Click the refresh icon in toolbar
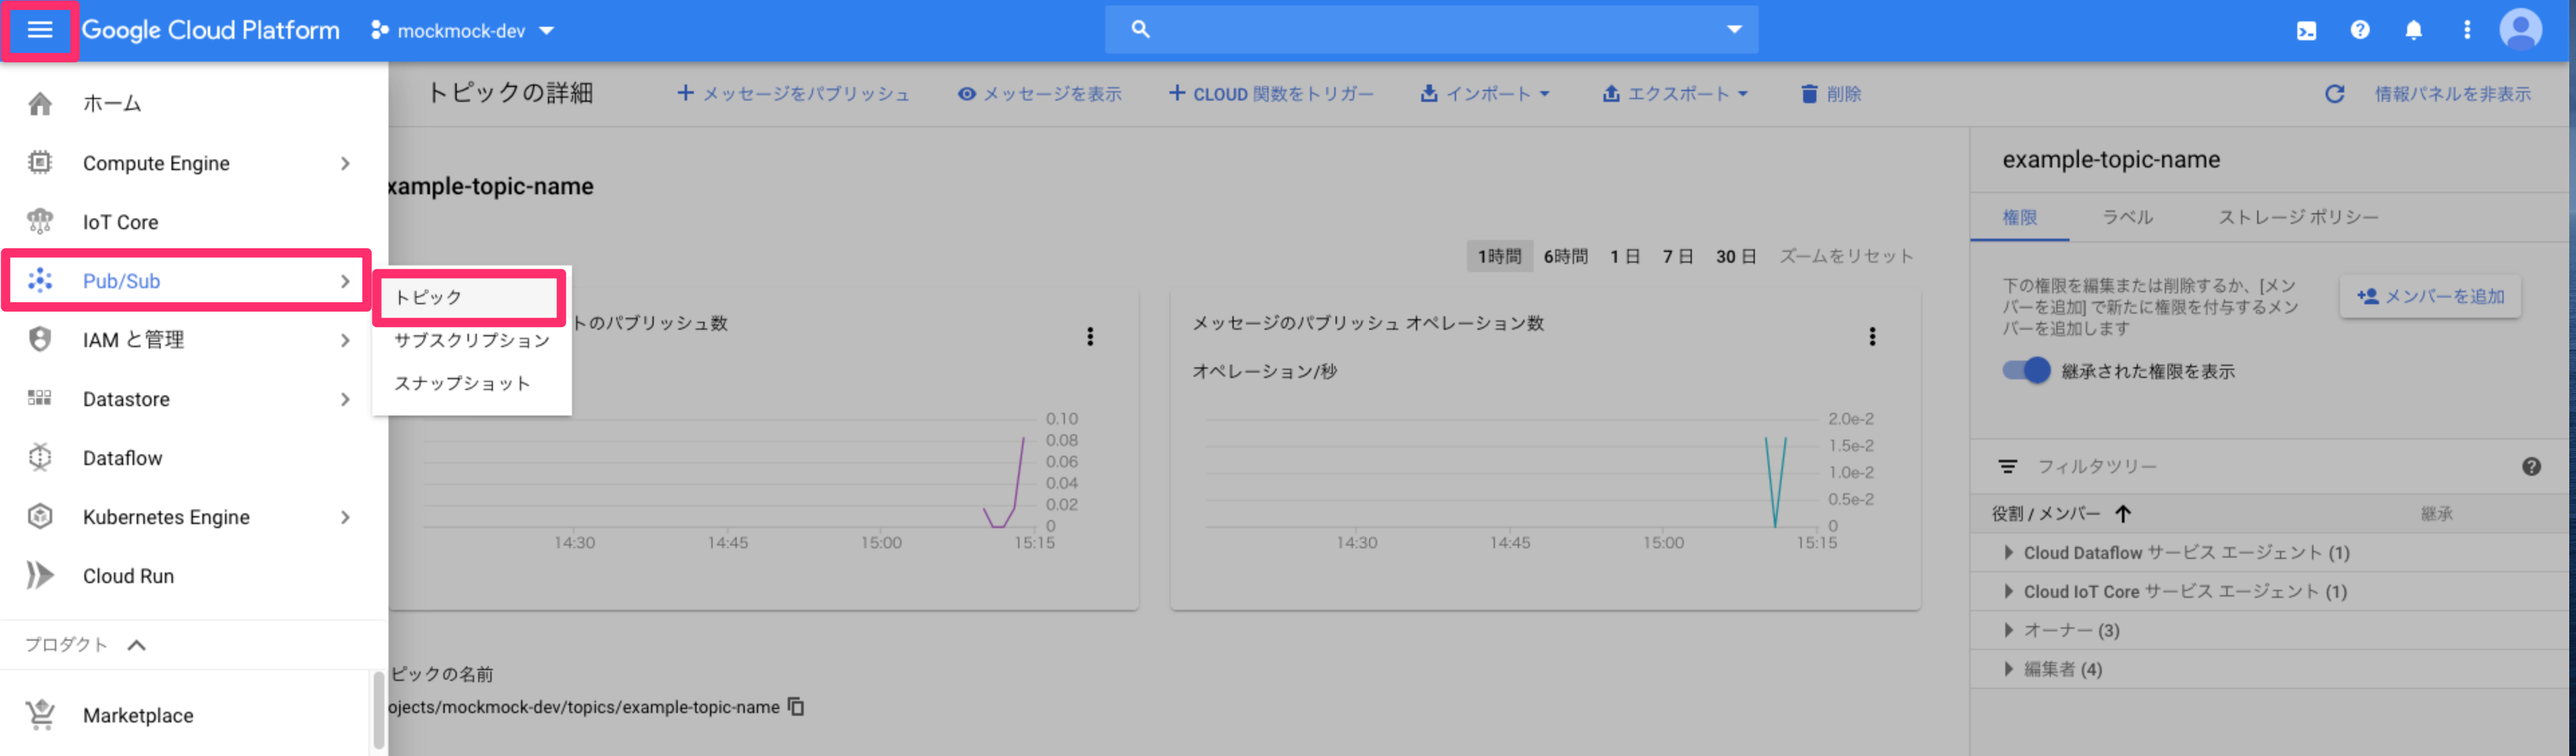 (2335, 94)
